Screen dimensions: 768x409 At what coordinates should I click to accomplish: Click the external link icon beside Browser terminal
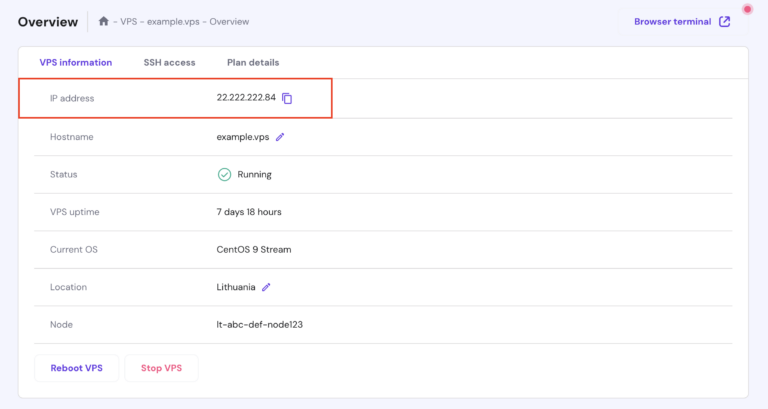tap(725, 21)
